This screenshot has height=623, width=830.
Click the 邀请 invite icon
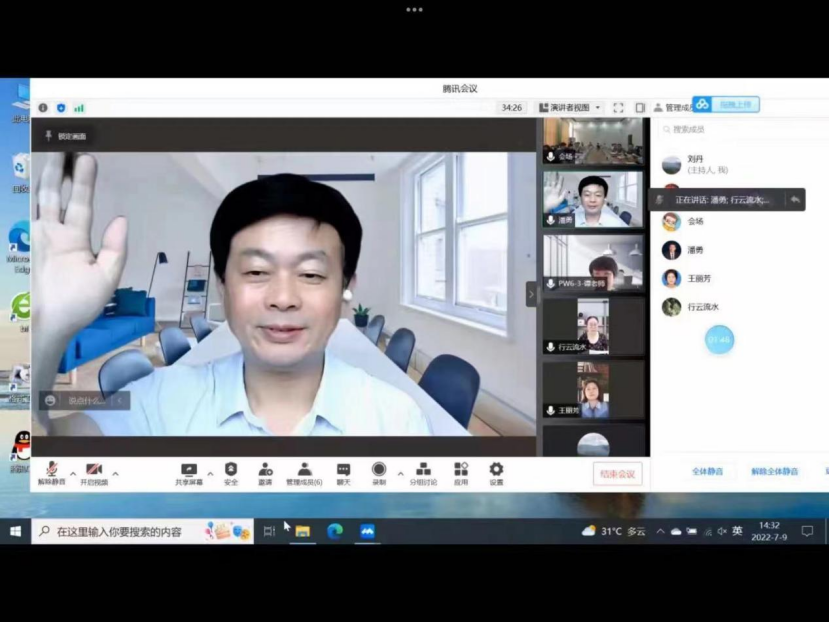(265, 469)
